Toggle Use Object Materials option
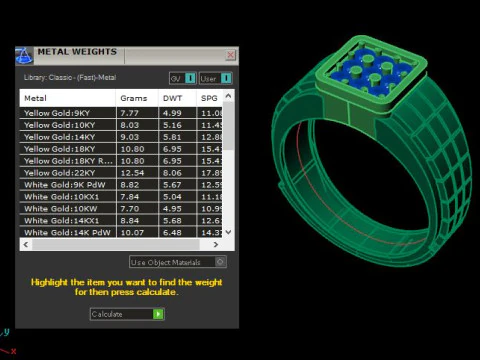Screen dimensions: 480x360 pos(178,262)
